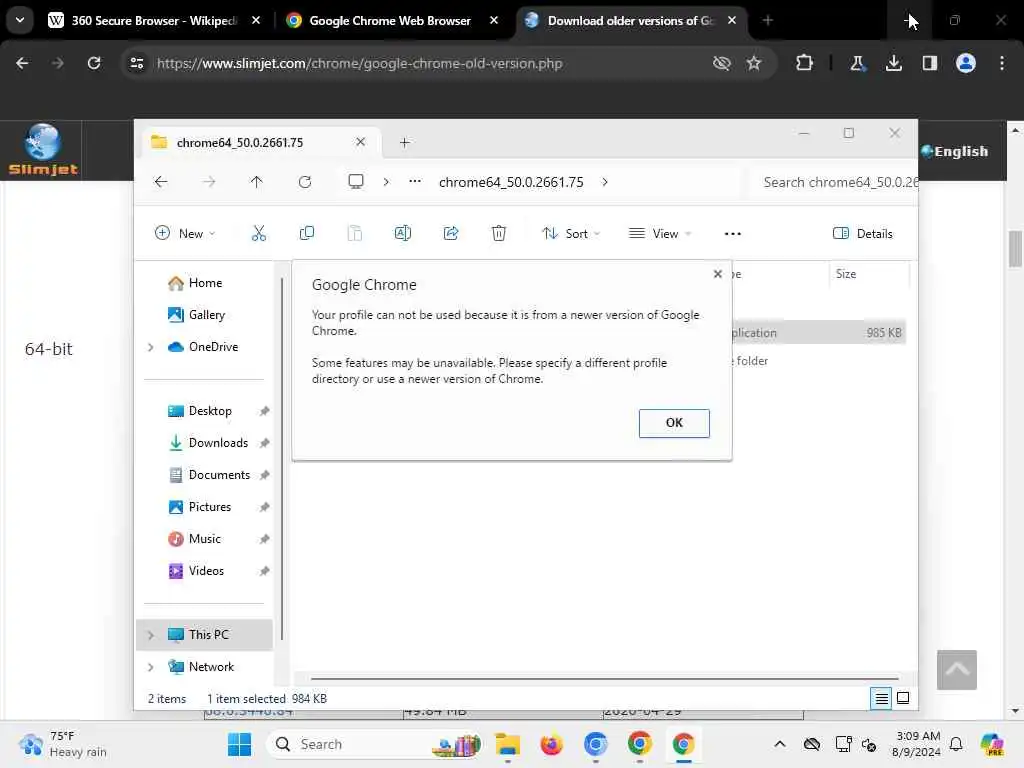Viewport: 1024px width, 768px height.
Task: Open the browser Downloads icon
Action: (893, 63)
